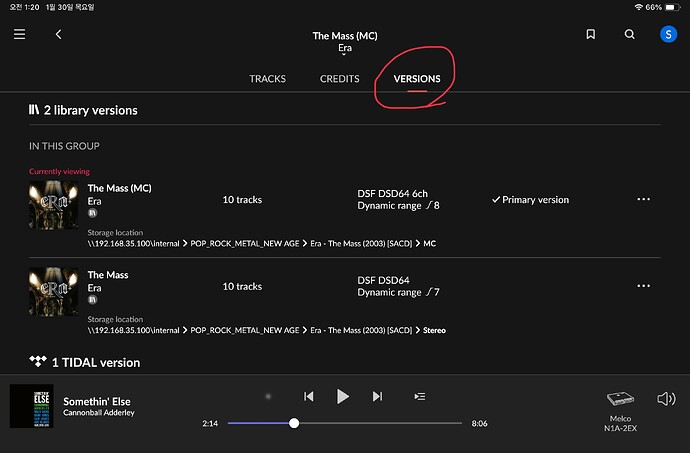Click the TIDAL logo icon
Screen dimensions: 690x453
click(38, 361)
